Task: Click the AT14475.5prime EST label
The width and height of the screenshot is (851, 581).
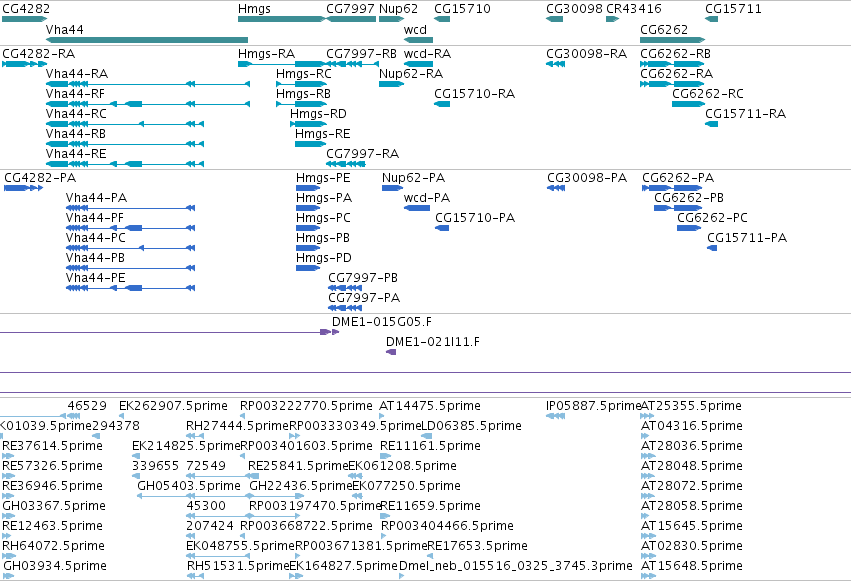Action: click(x=430, y=406)
